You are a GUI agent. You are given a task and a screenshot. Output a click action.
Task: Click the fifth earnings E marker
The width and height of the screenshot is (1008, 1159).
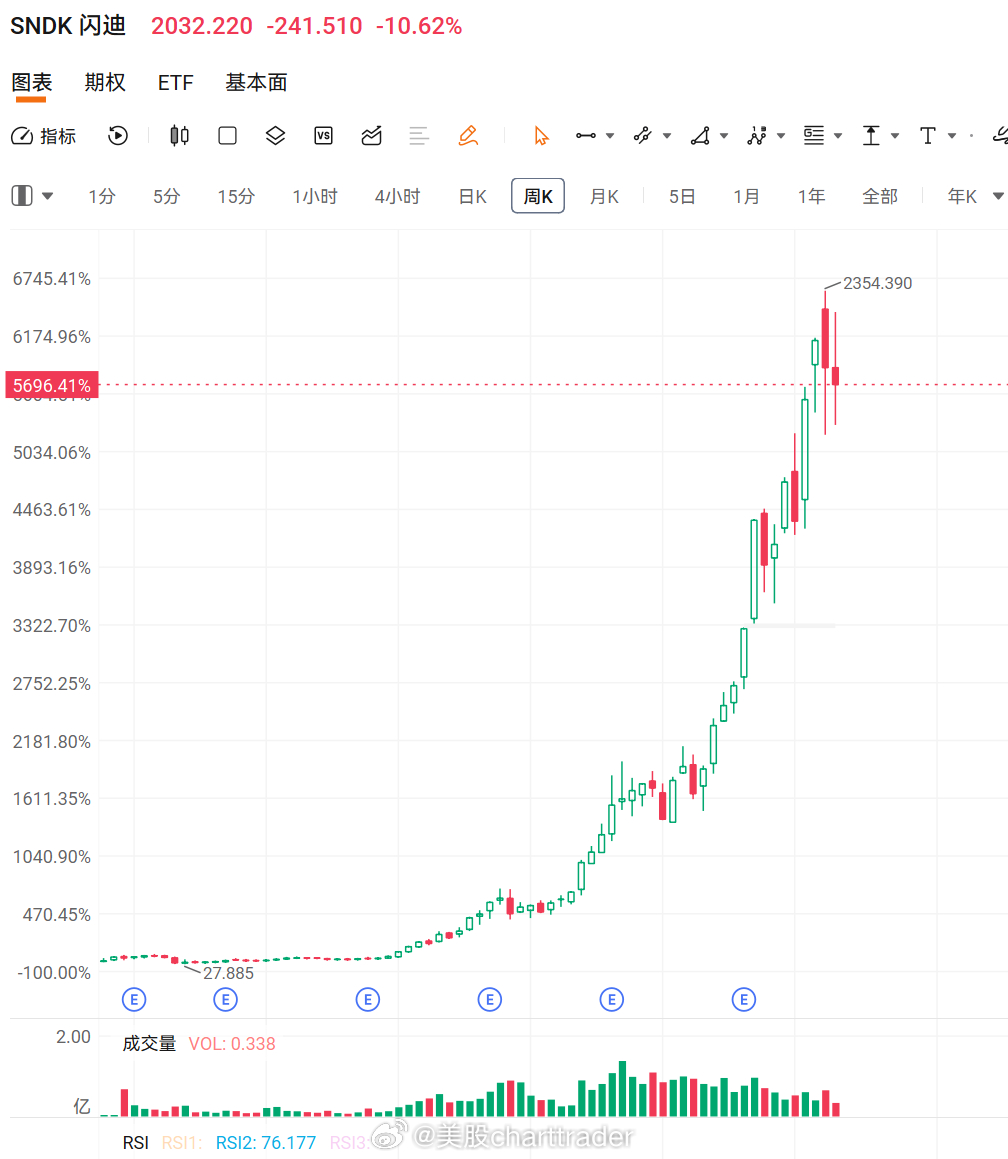click(x=611, y=1000)
